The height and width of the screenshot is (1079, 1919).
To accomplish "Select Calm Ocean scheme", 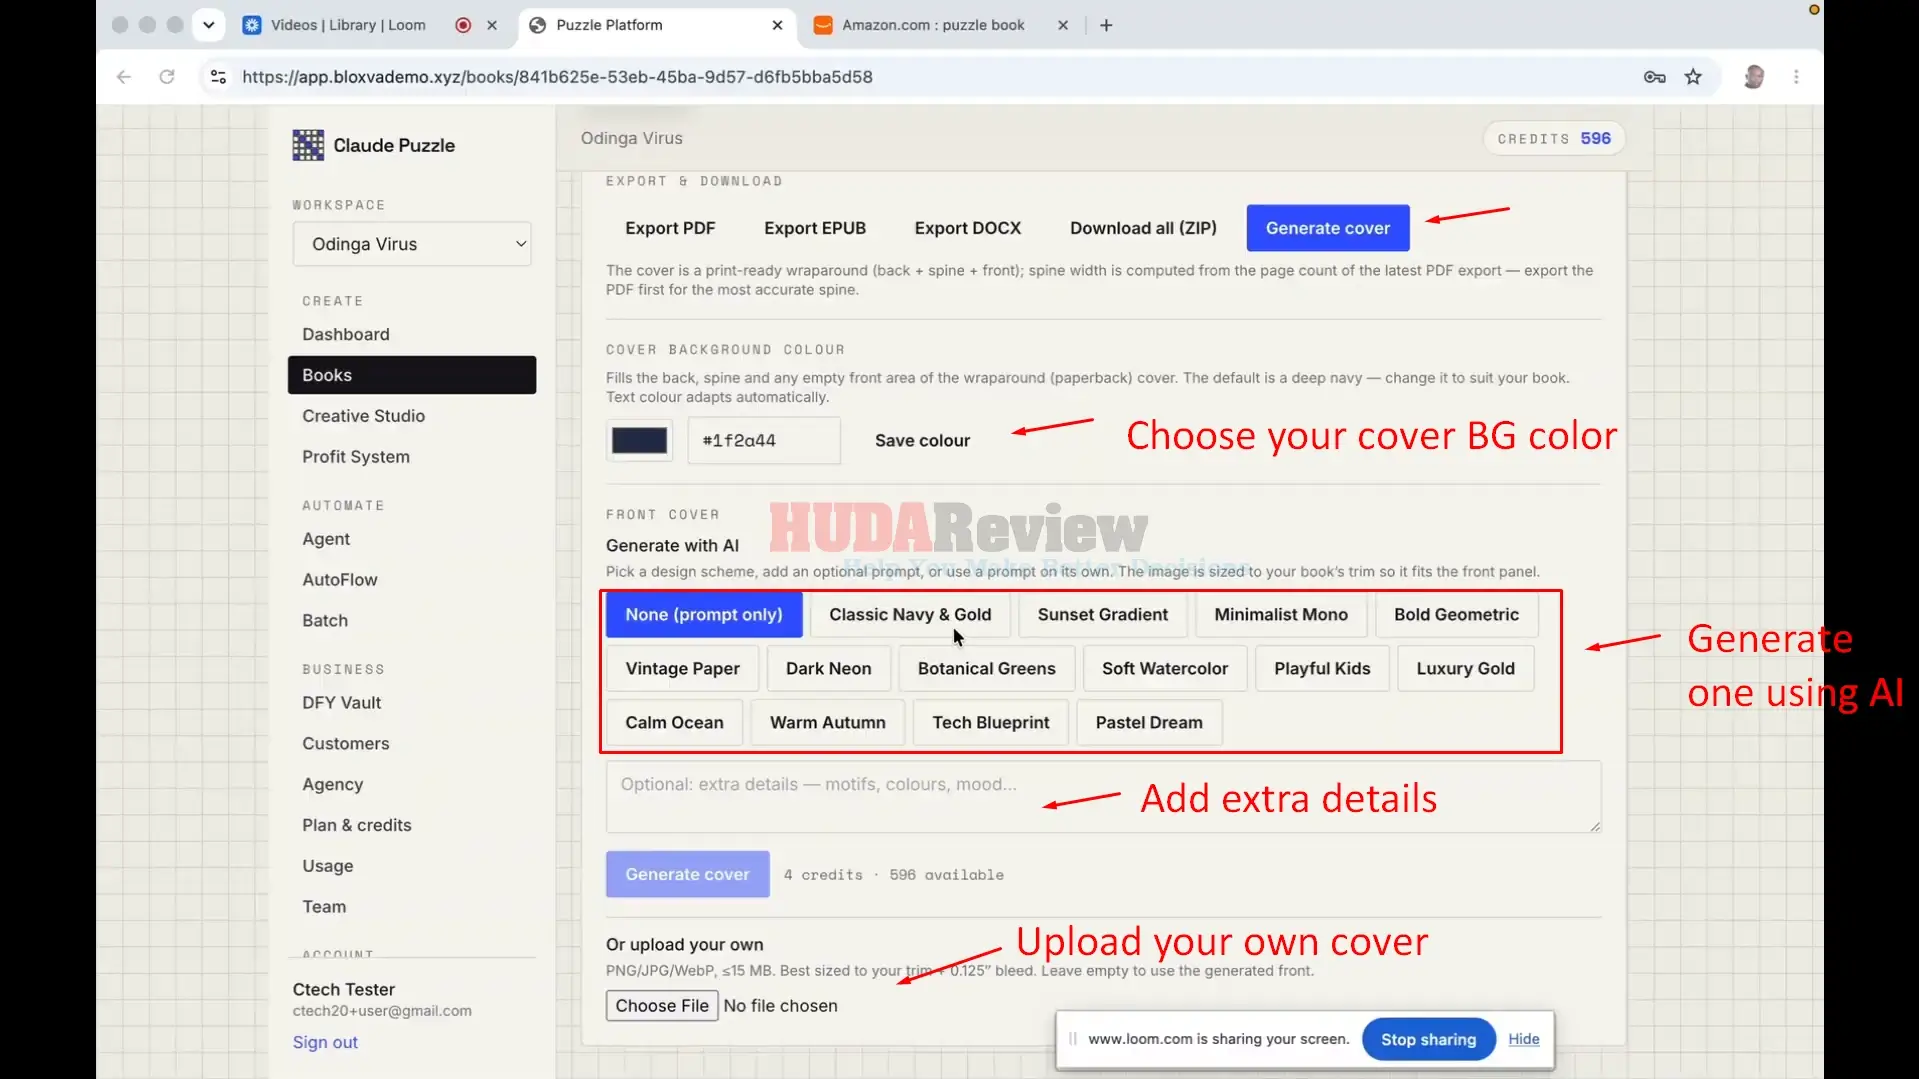I will click(x=674, y=723).
